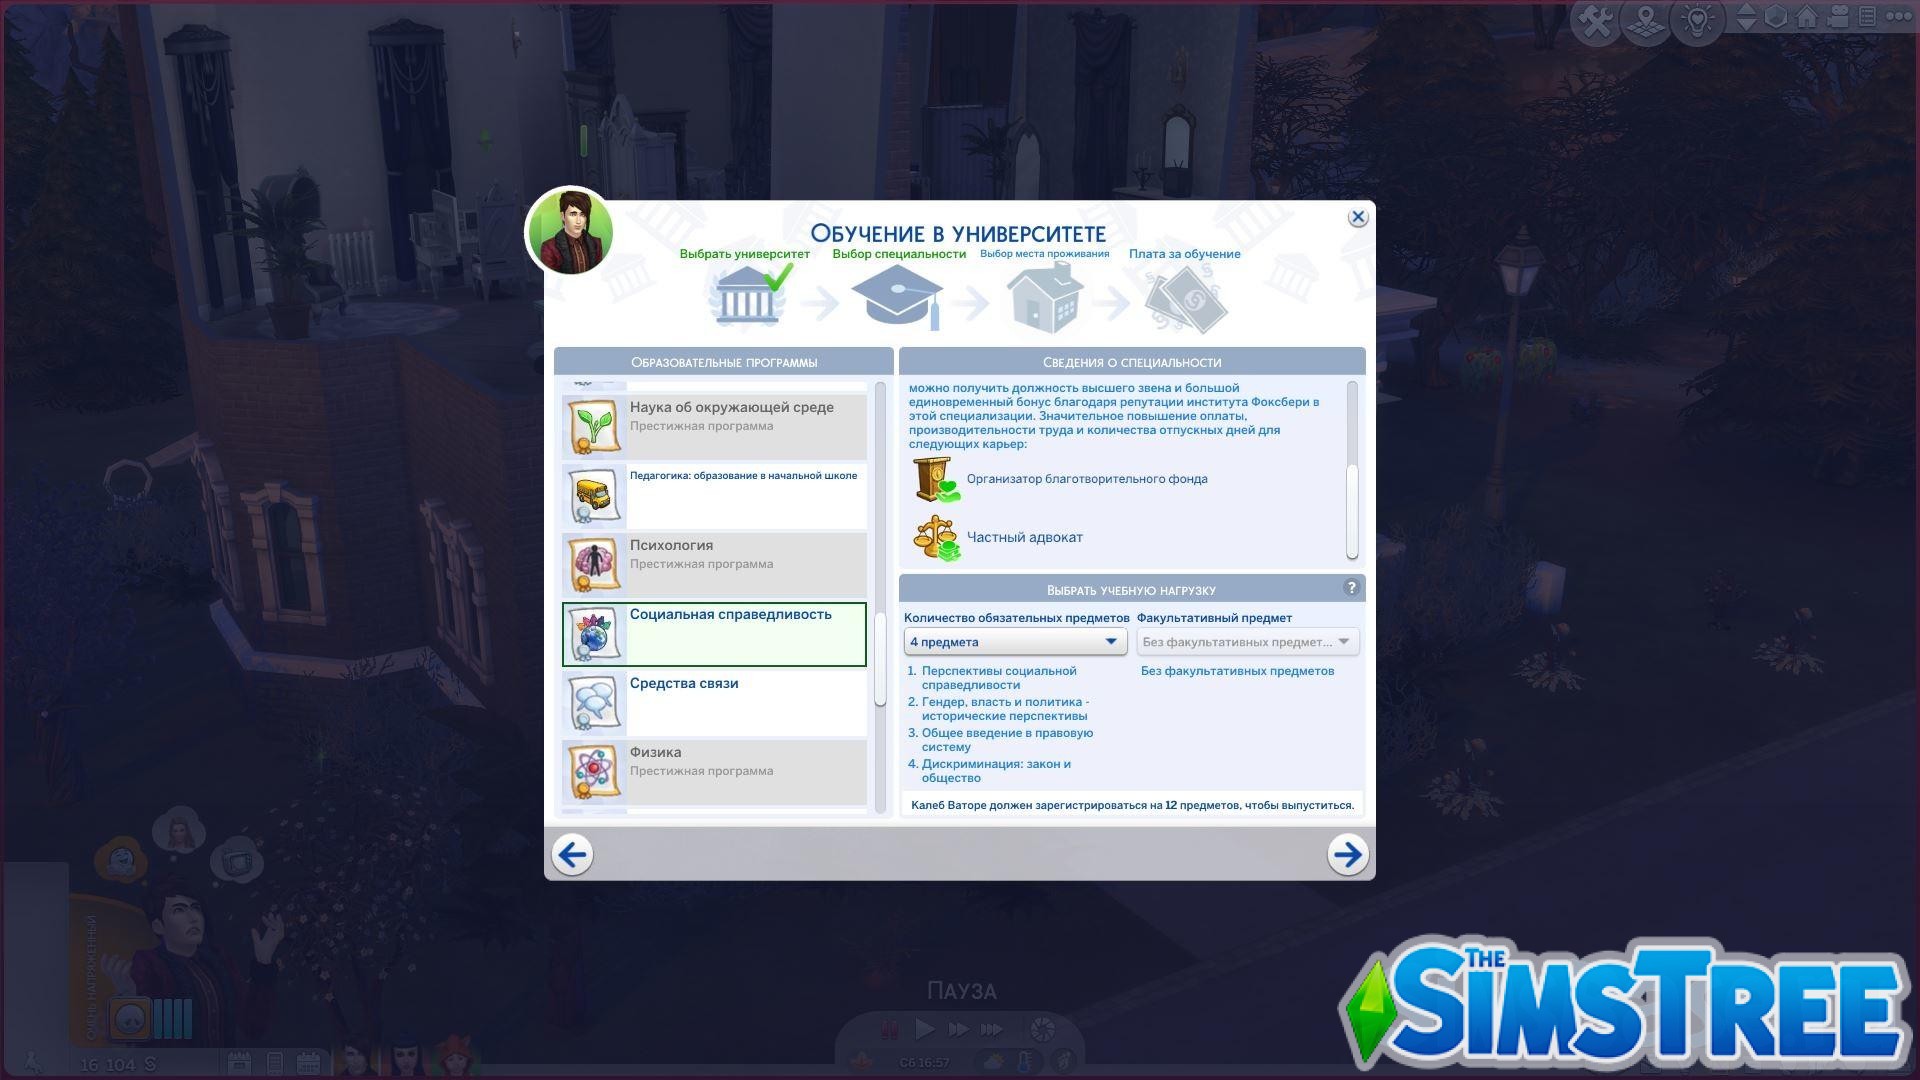Open the 'Выбор специальности' step
This screenshot has width=1920, height=1080.
(x=899, y=254)
